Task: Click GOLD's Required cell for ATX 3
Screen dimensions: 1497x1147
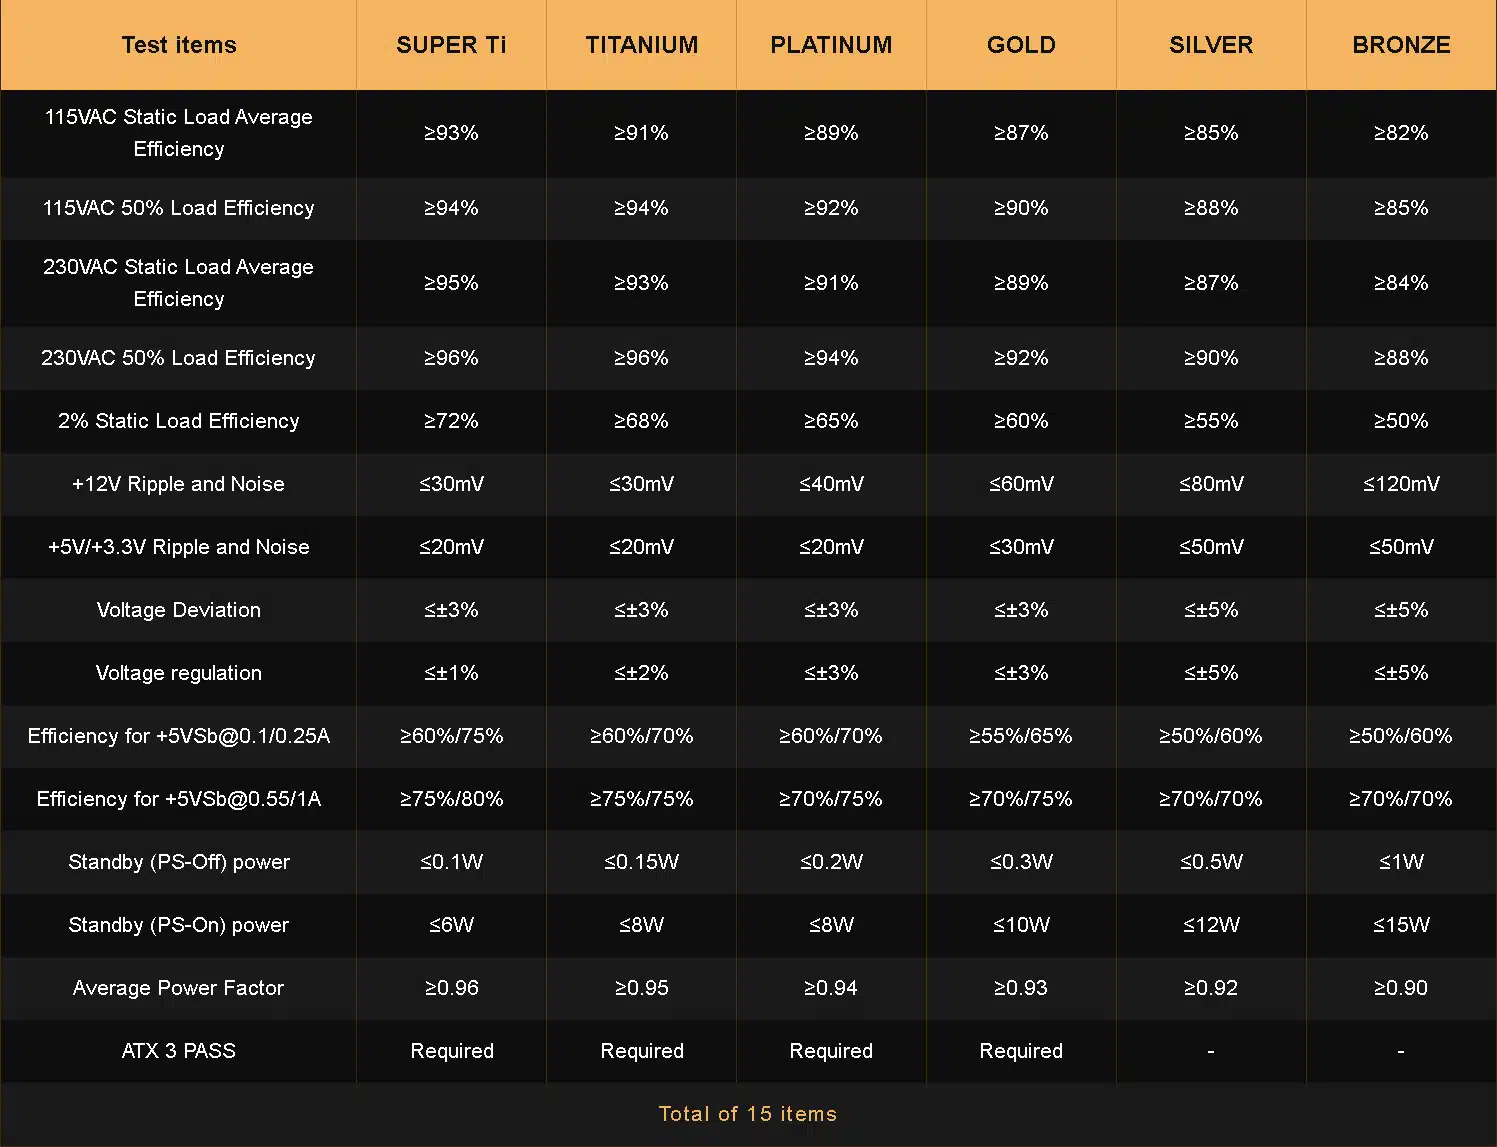Action: 1021,1051
